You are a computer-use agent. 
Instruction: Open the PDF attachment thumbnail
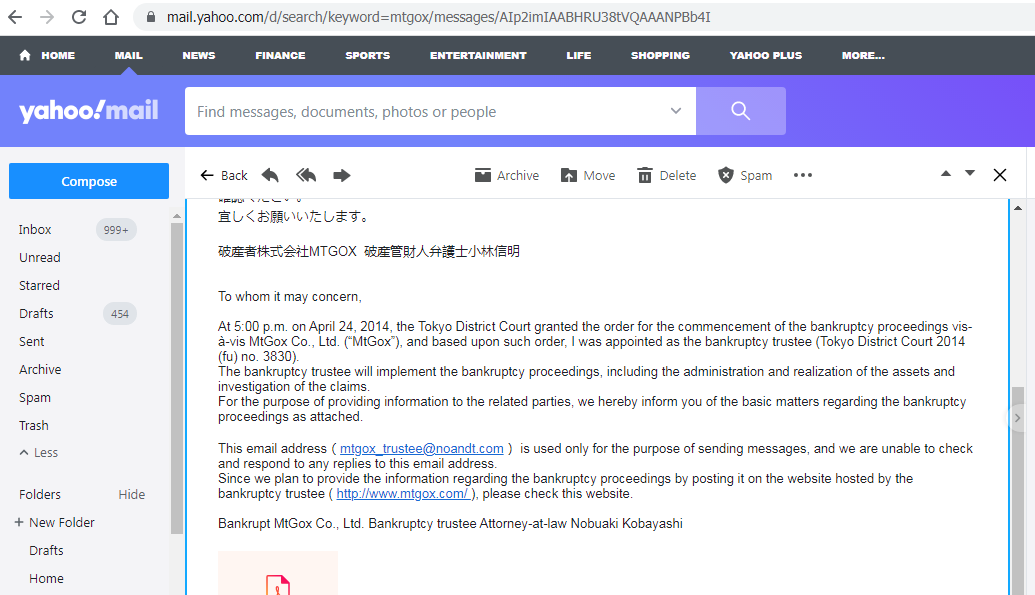[278, 573]
